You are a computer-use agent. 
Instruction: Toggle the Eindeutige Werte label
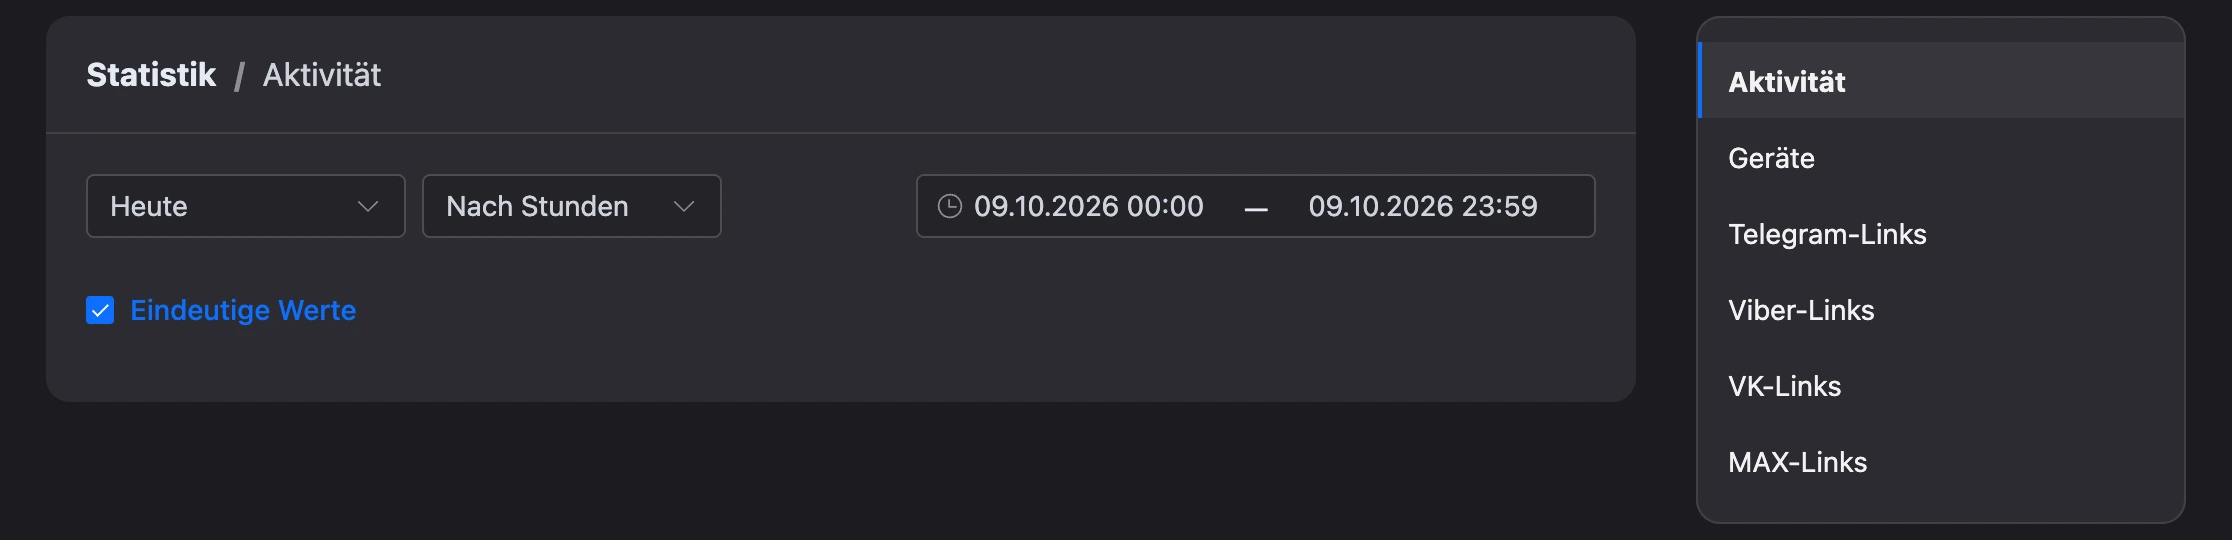click(x=243, y=310)
